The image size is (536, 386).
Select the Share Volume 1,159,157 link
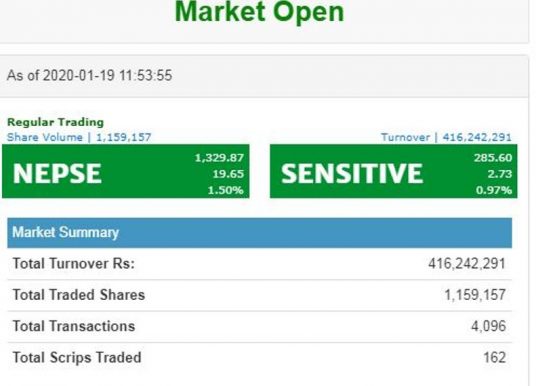(79, 137)
